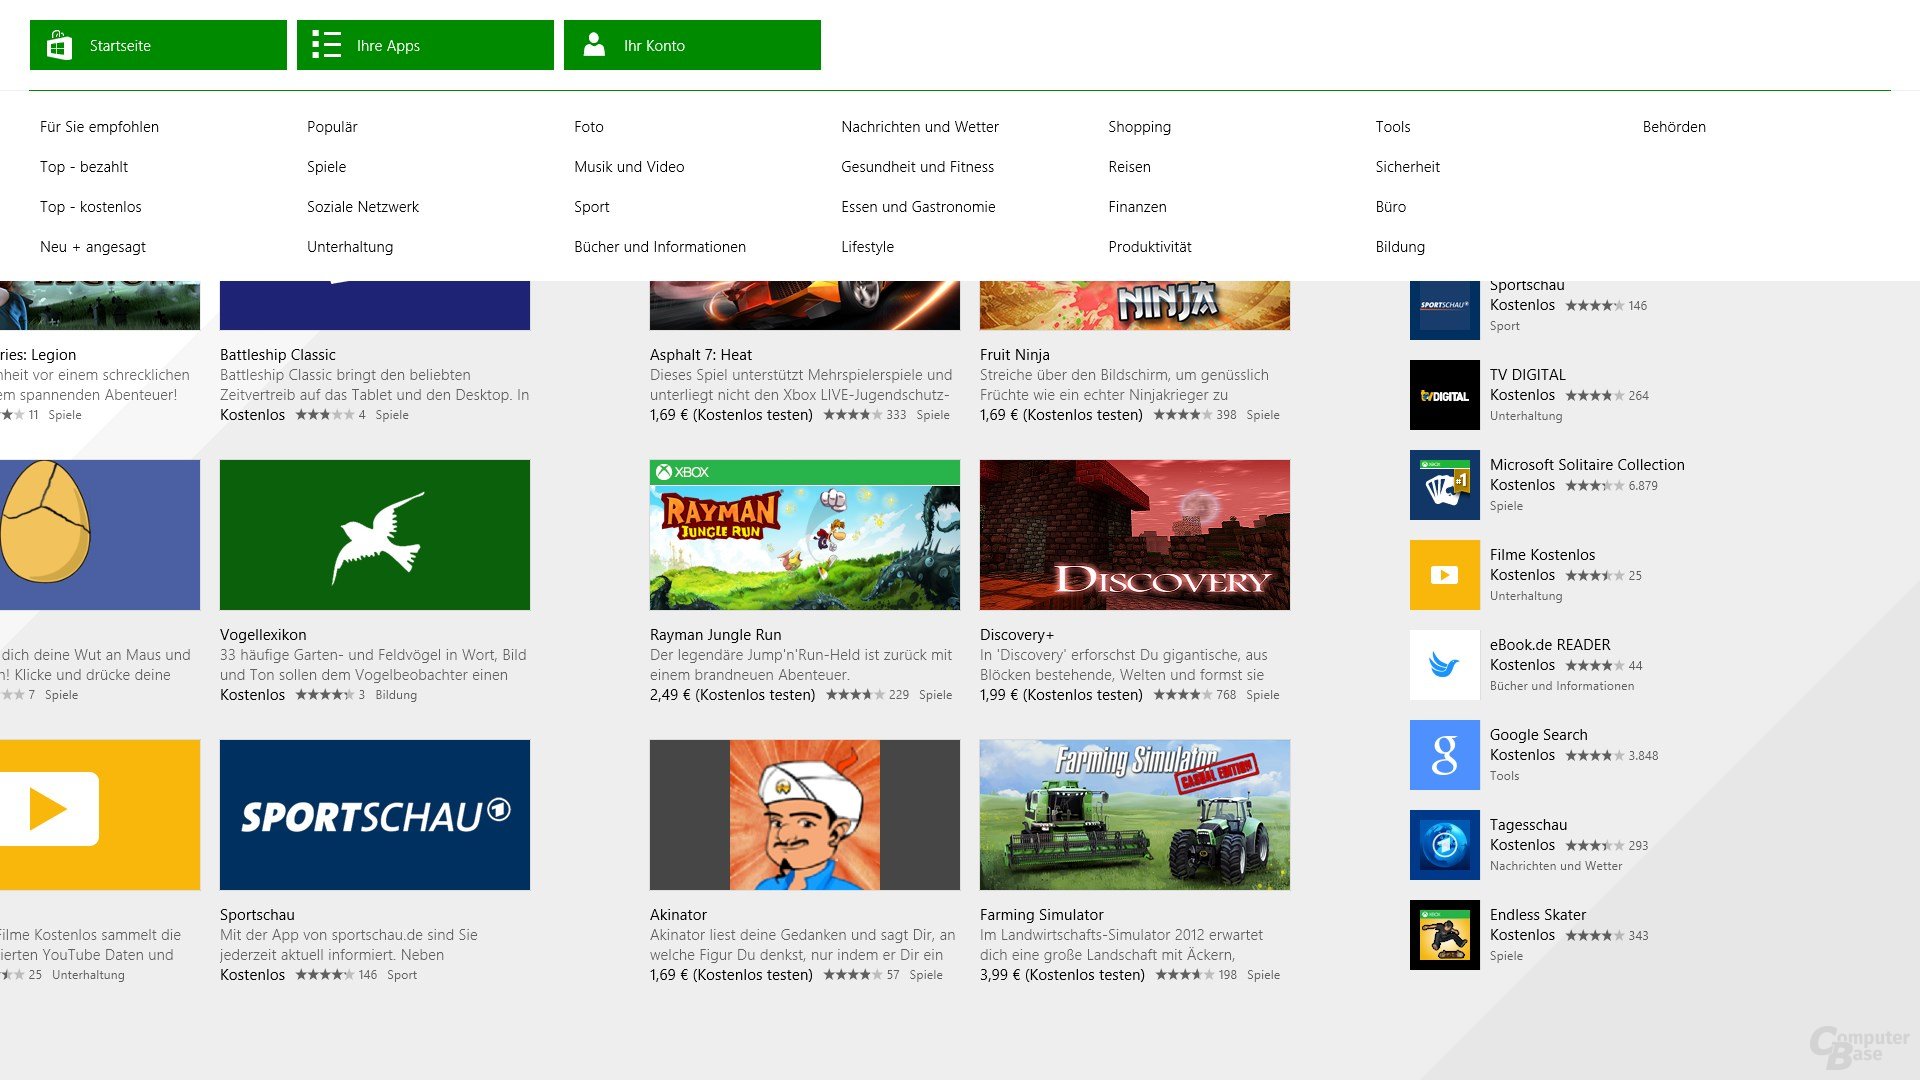Click the Tagesschau title text
The image size is (1920, 1080).
pos(1529,825)
